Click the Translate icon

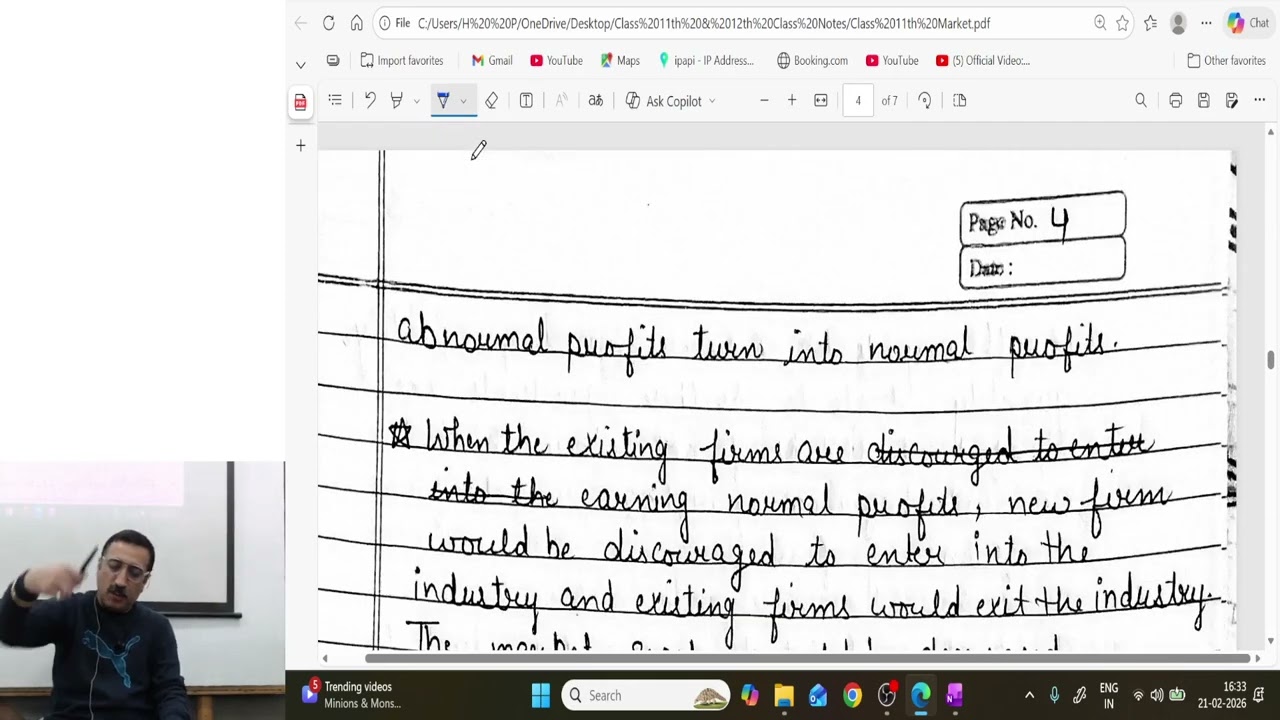[596, 100]
